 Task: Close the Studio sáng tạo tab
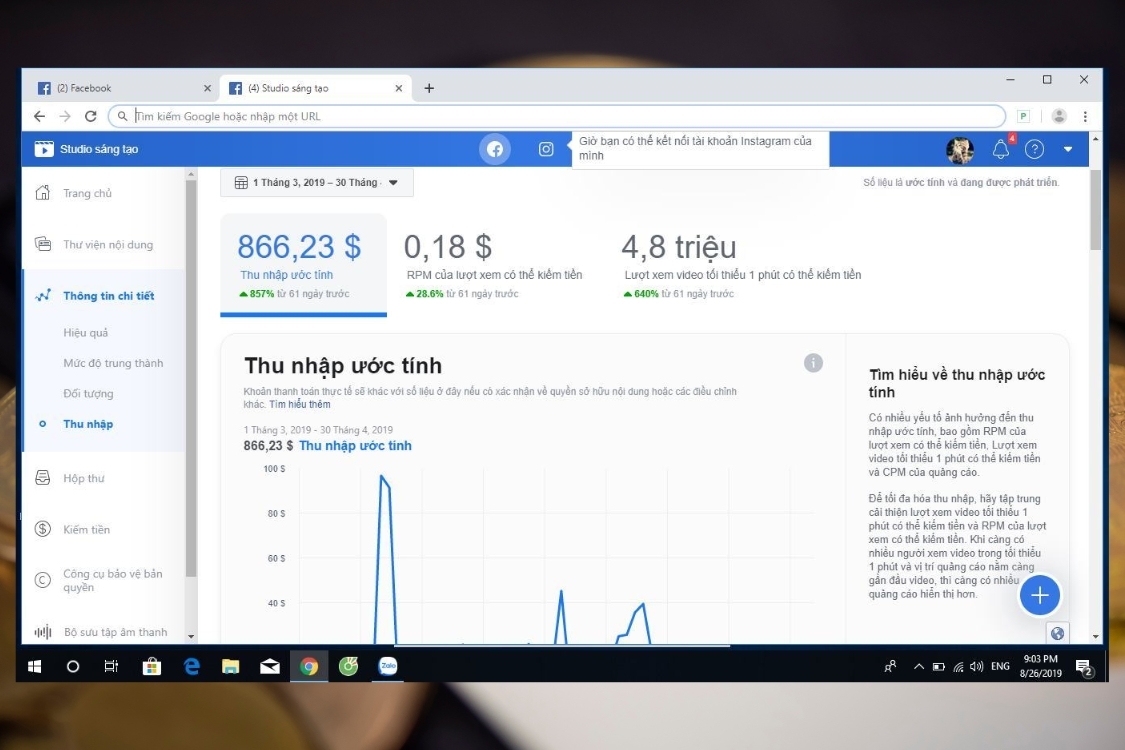399,88
